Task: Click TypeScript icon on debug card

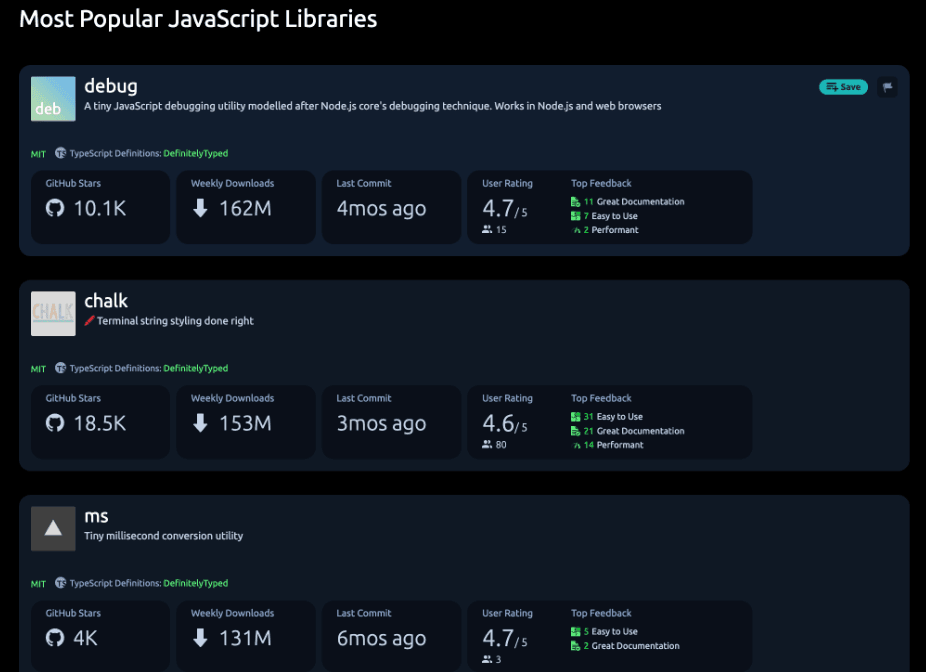Action: coord(60,153)
